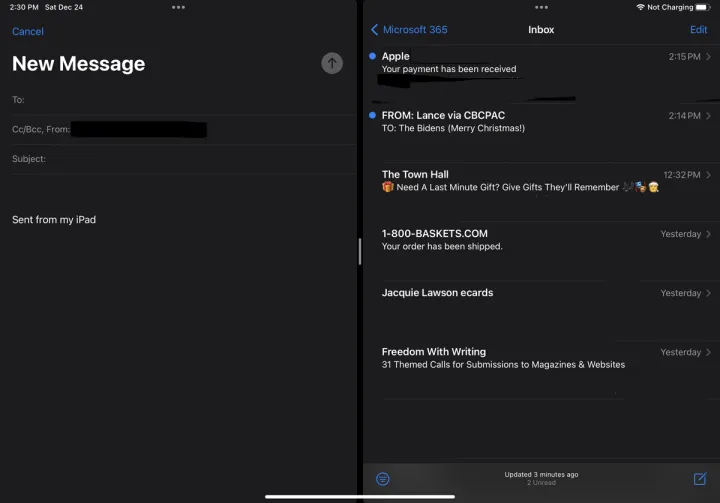Tap the compose new message icon
Image resolution: width=720 pixels, height=503 pixels.
pyautogui.click(x=699, y=479)
